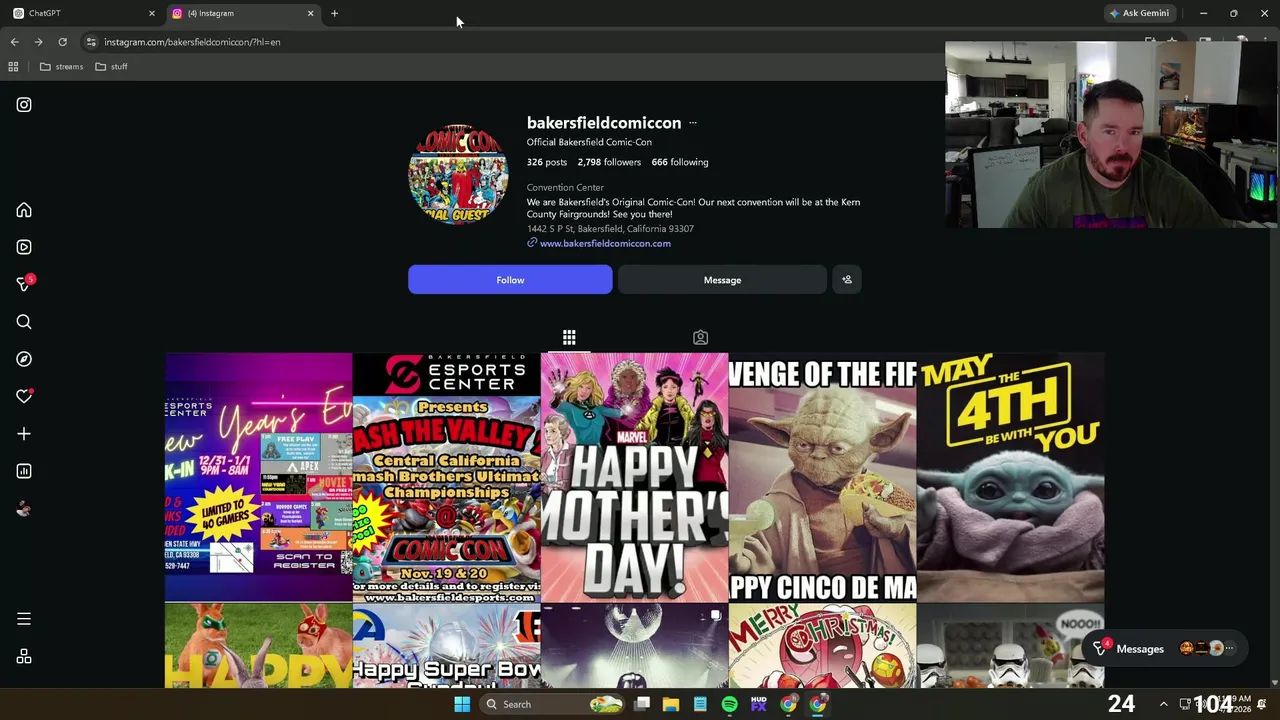
Task: Open the Merry Christmas post
Action: (822, 646)
